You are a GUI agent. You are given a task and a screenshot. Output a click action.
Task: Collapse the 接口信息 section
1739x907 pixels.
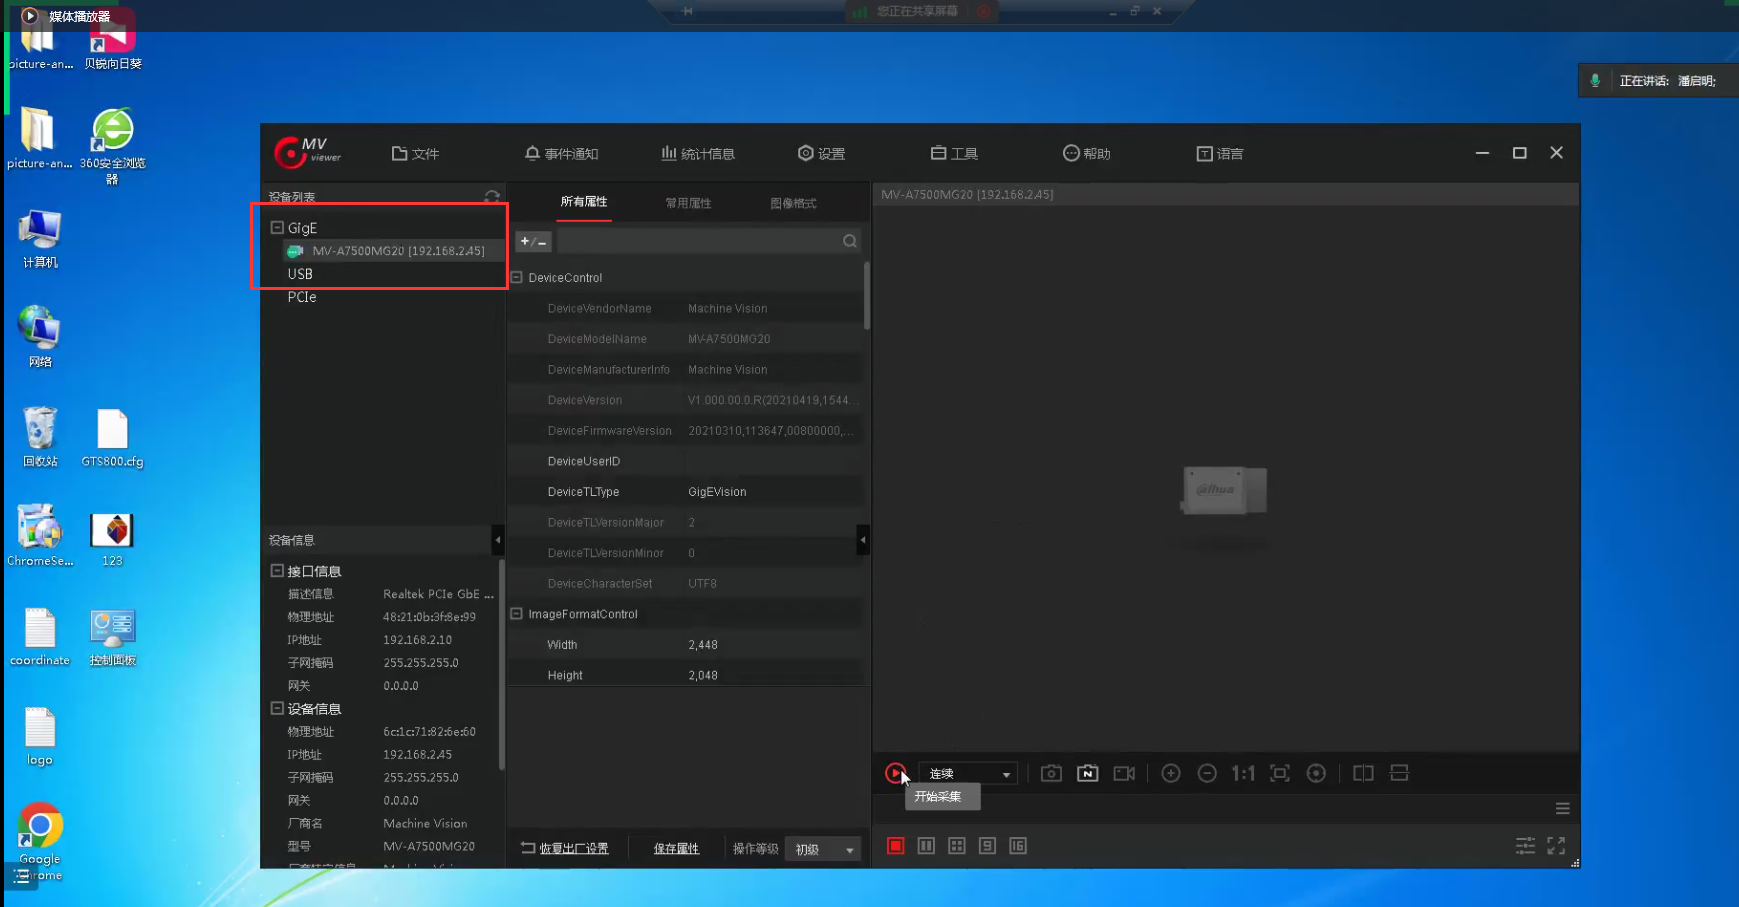pos(277,570)
